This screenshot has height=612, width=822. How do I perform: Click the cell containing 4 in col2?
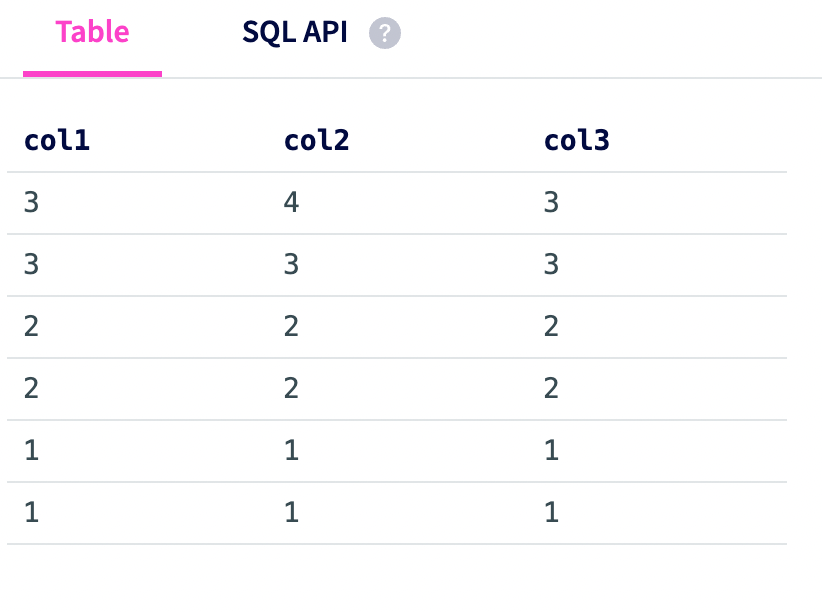(x=290, y=202)
